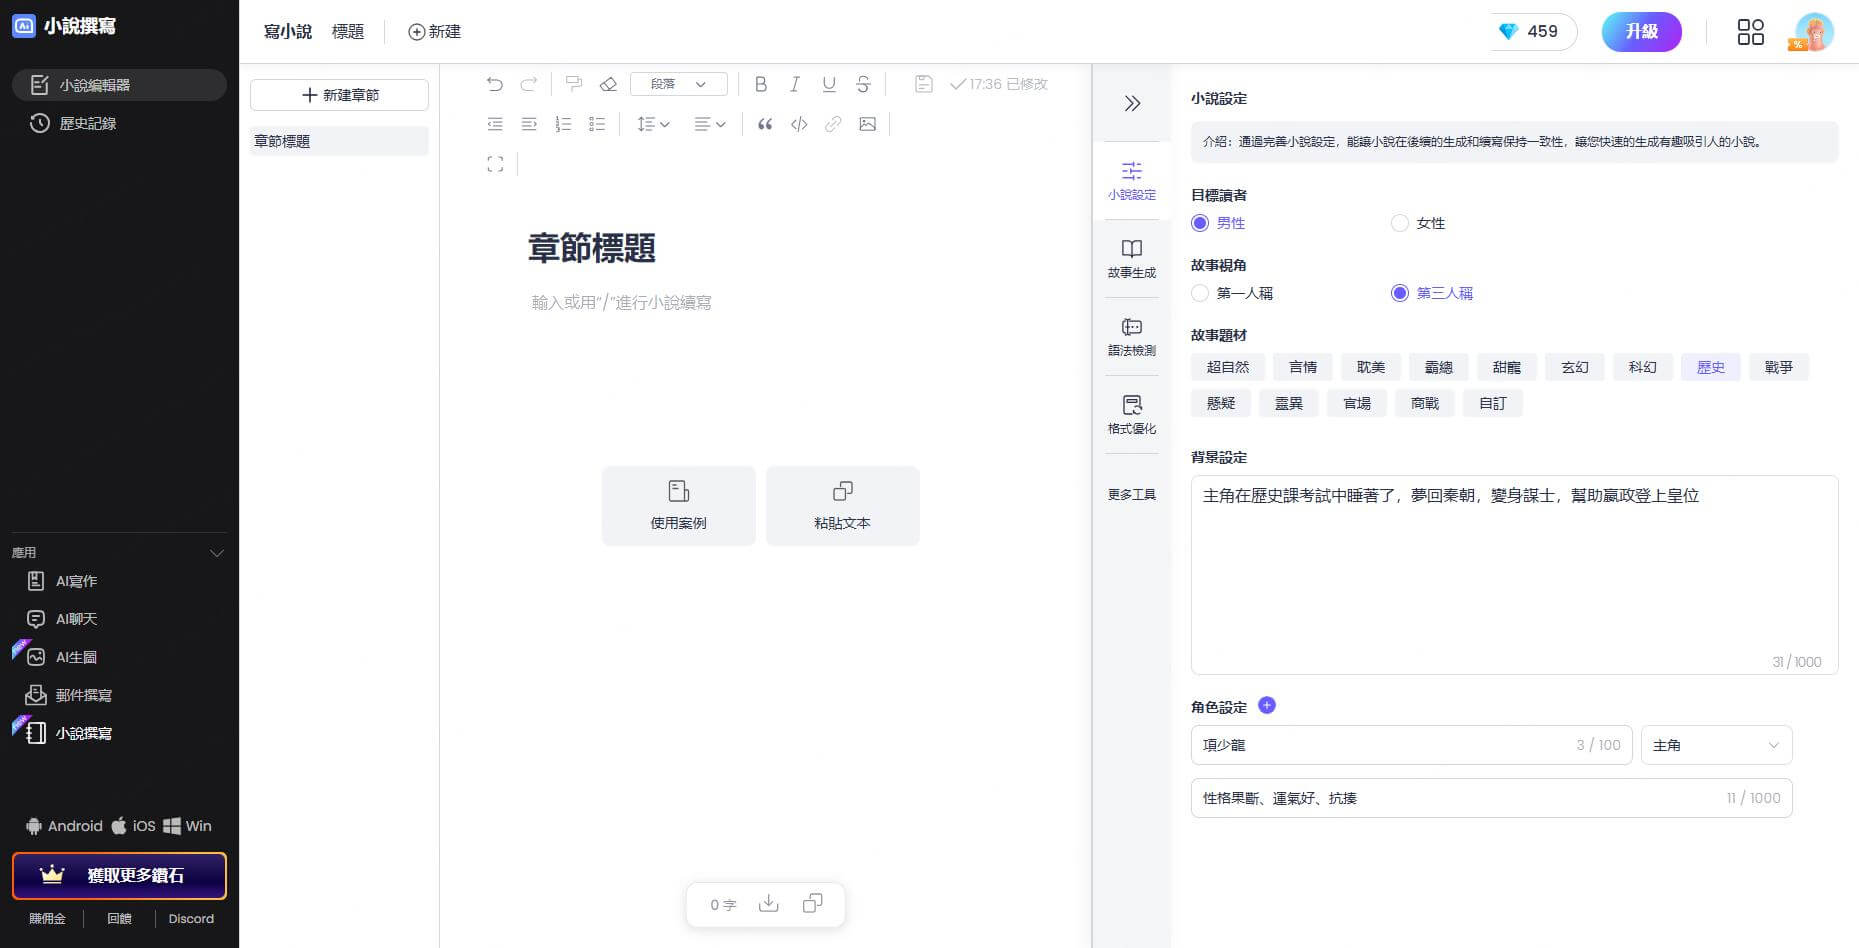This screenshot has width=1859, height=948.
Task: Click the eraser clear-format icon
Action: (608, 84)
